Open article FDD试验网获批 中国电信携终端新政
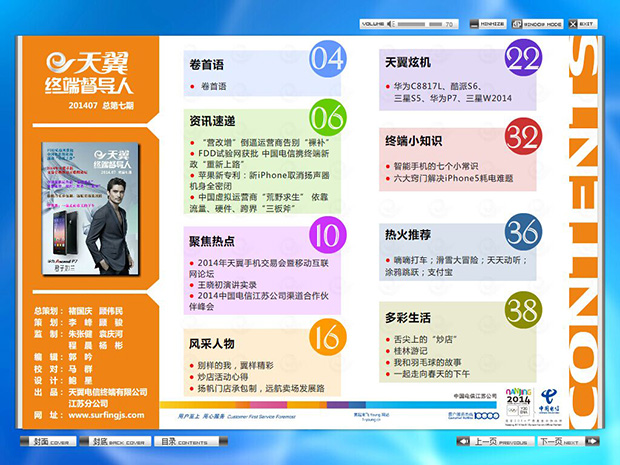The image size is (620, 465). 259,159
